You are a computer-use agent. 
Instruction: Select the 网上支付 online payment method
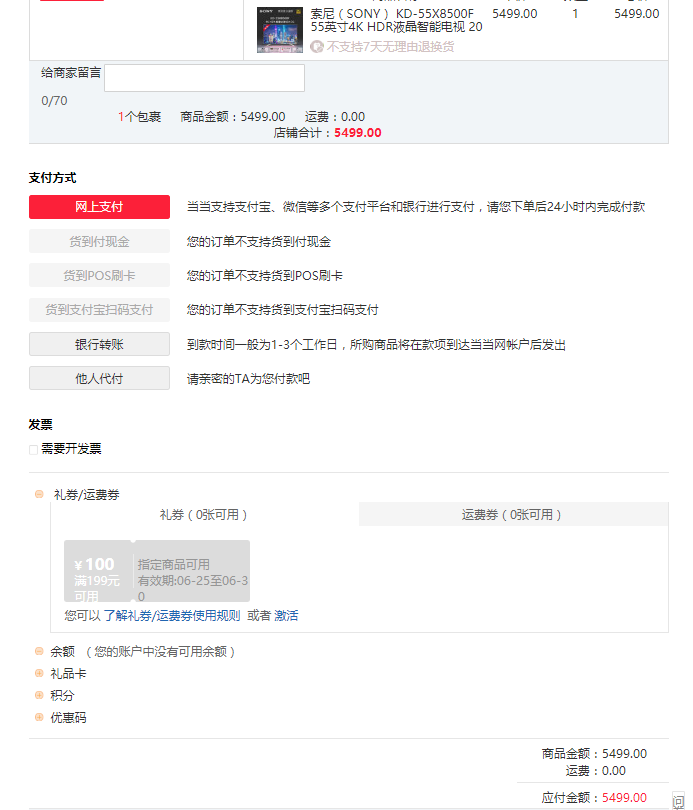click(98, 206)
